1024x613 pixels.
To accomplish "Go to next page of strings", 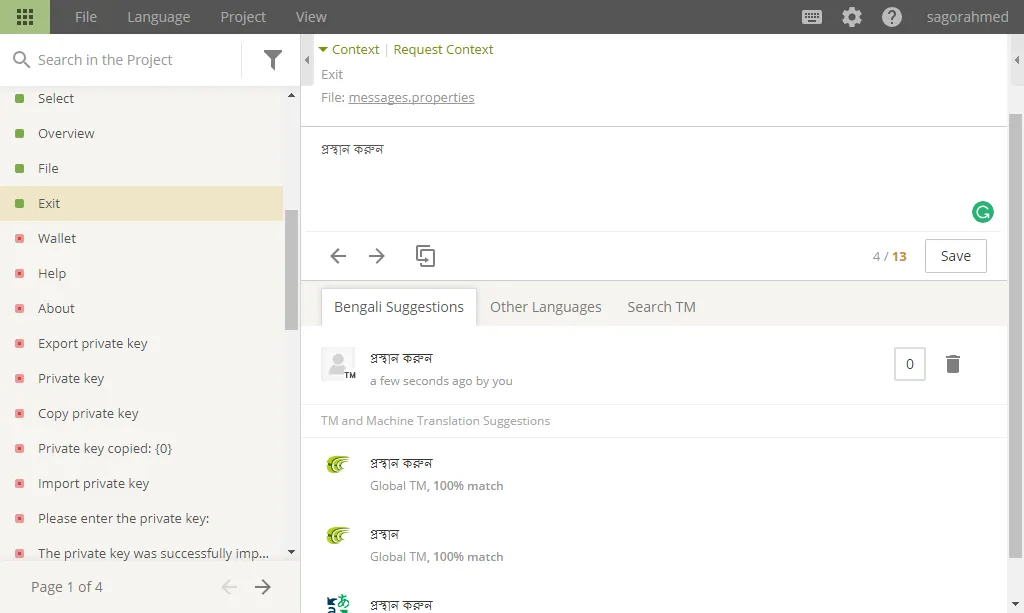I will pyautogui.click(x=263, y=587).
